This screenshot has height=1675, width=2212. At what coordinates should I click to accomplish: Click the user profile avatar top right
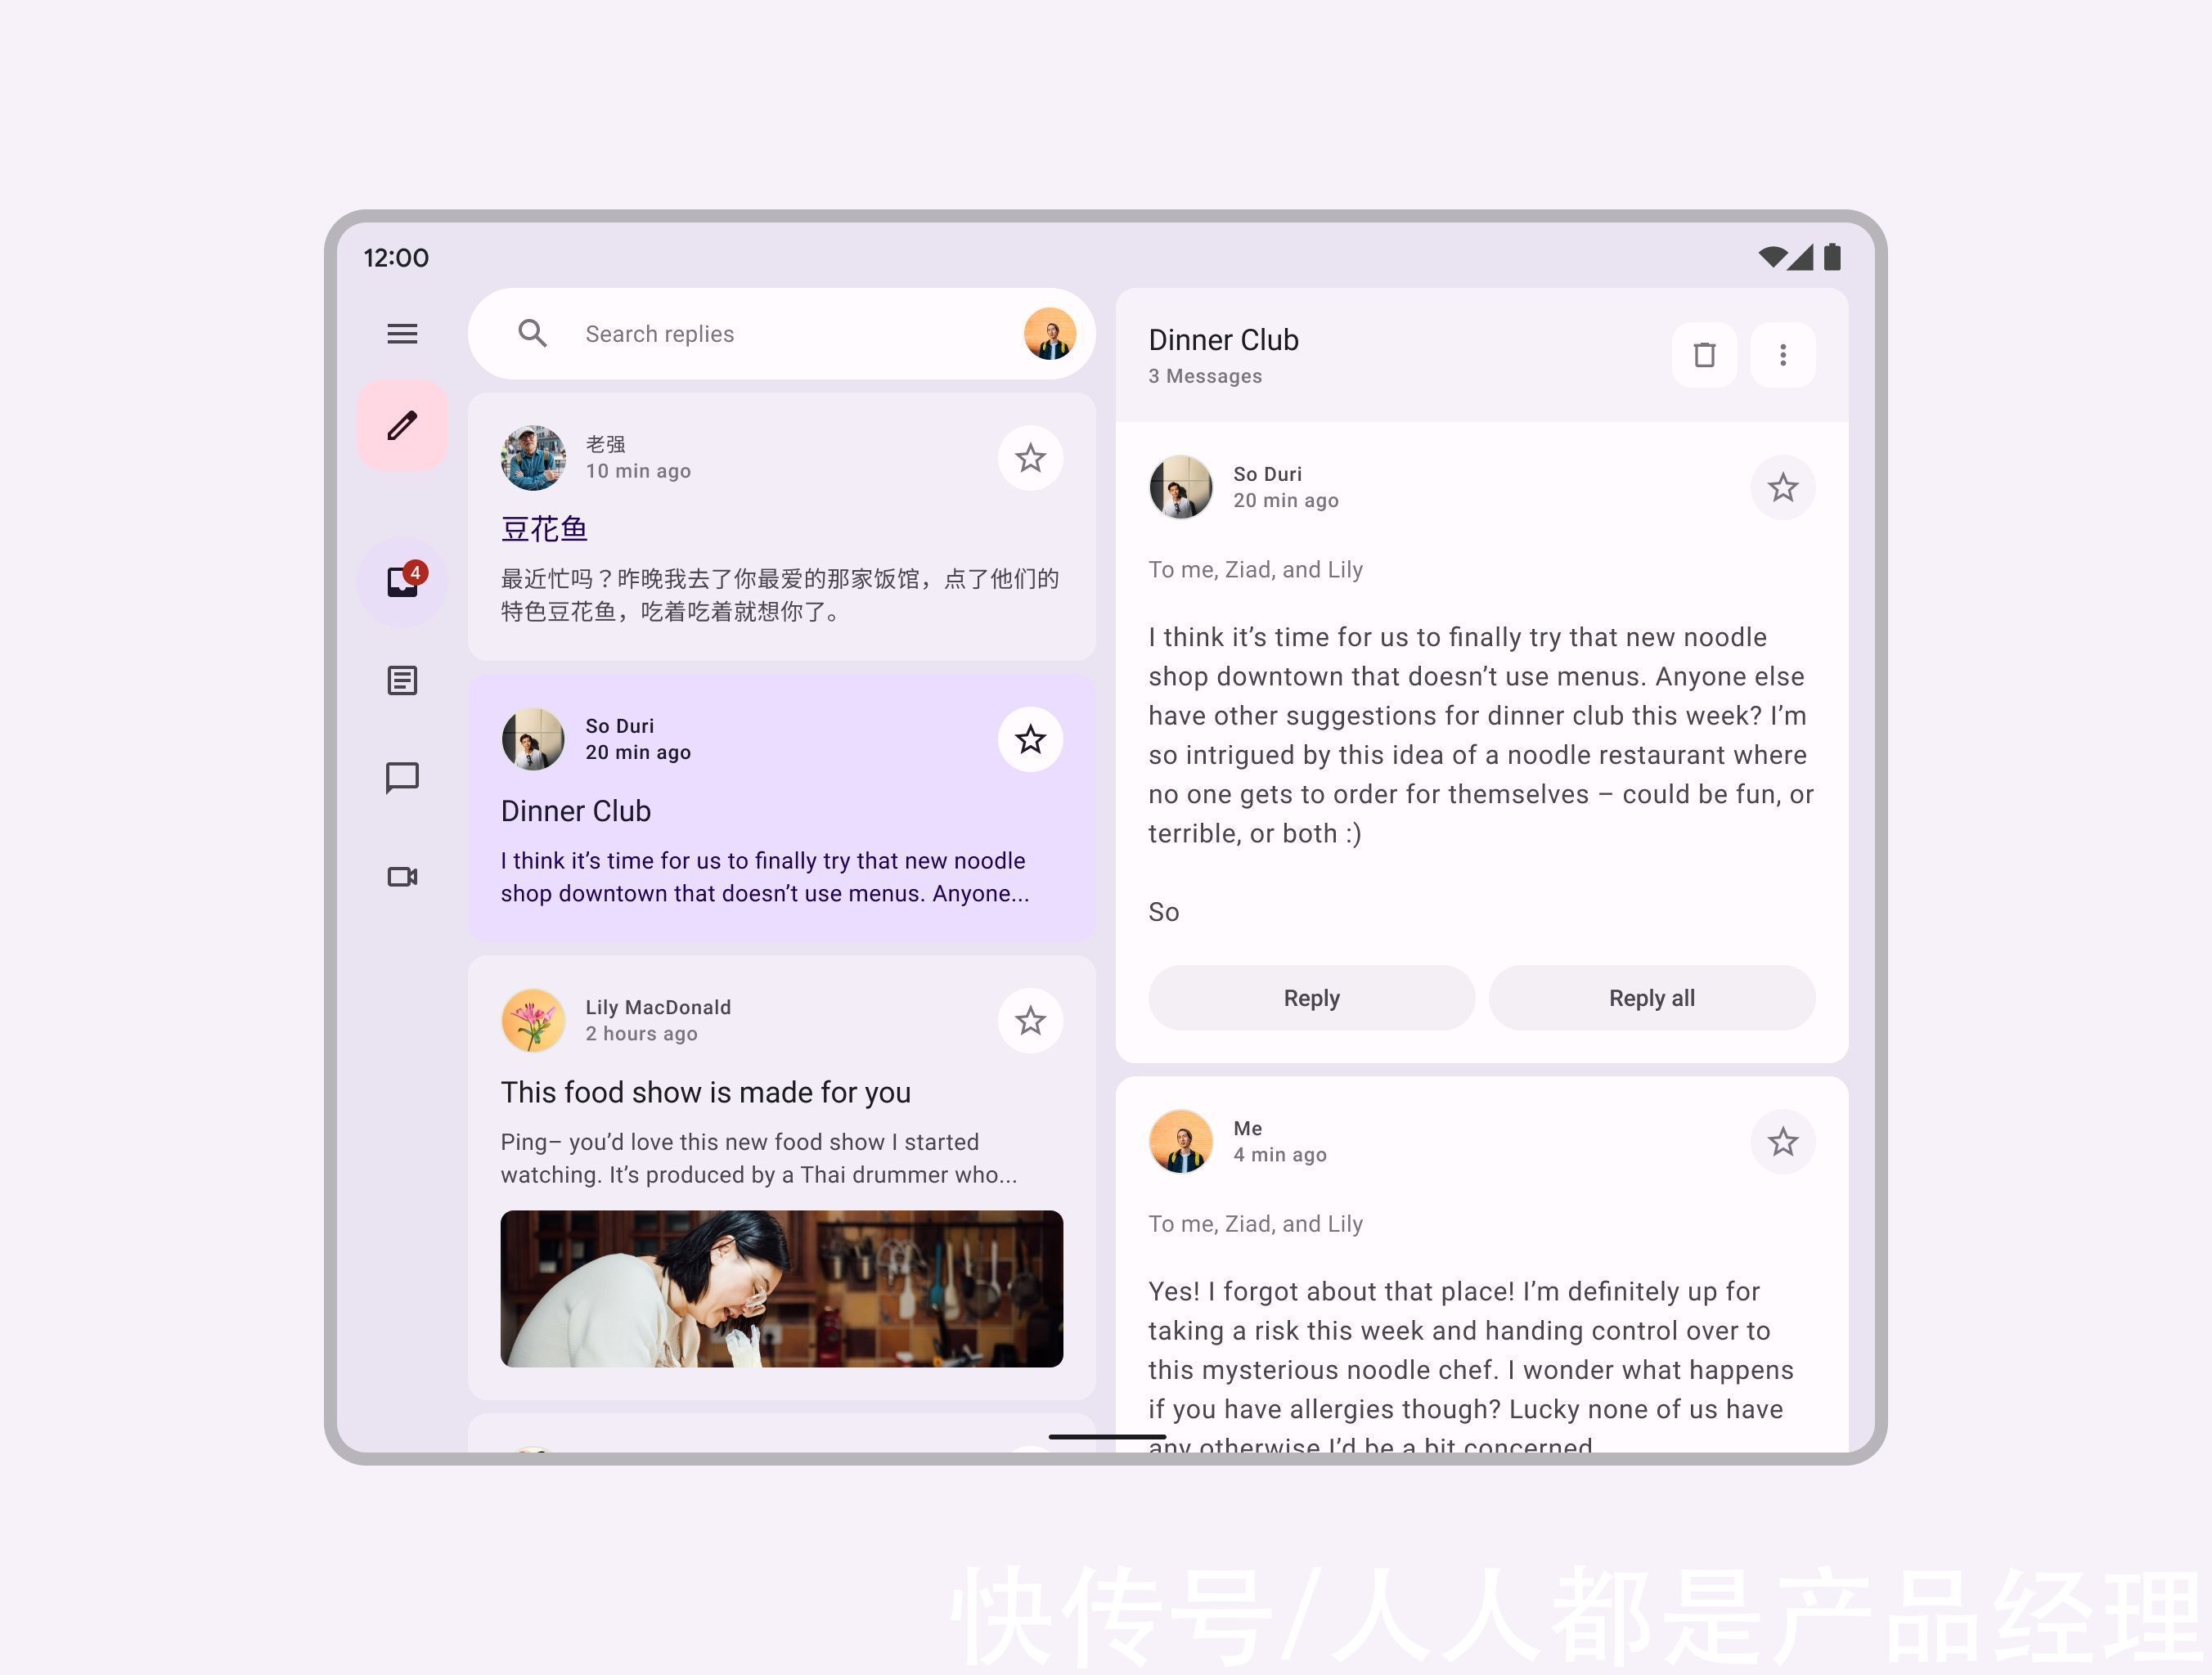pyautogui.click(x=1049, y=333)
